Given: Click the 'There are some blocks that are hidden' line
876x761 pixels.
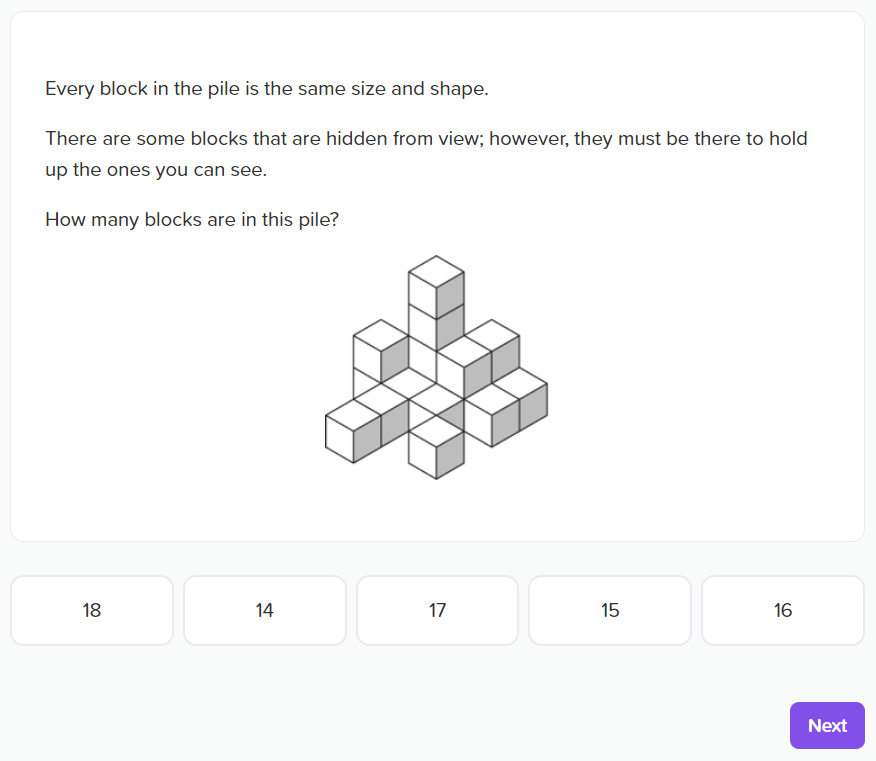Looking at the screenshot, I should (426, 139).
